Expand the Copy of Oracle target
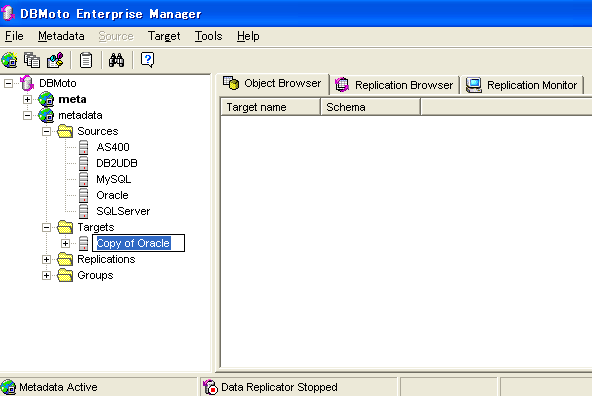The height and width of the screenshot is (396, 592). (x=65, y=243)
